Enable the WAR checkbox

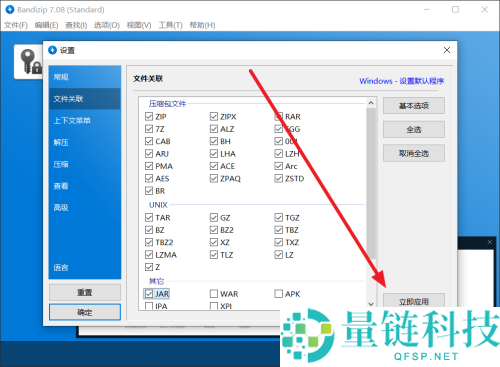214,294
